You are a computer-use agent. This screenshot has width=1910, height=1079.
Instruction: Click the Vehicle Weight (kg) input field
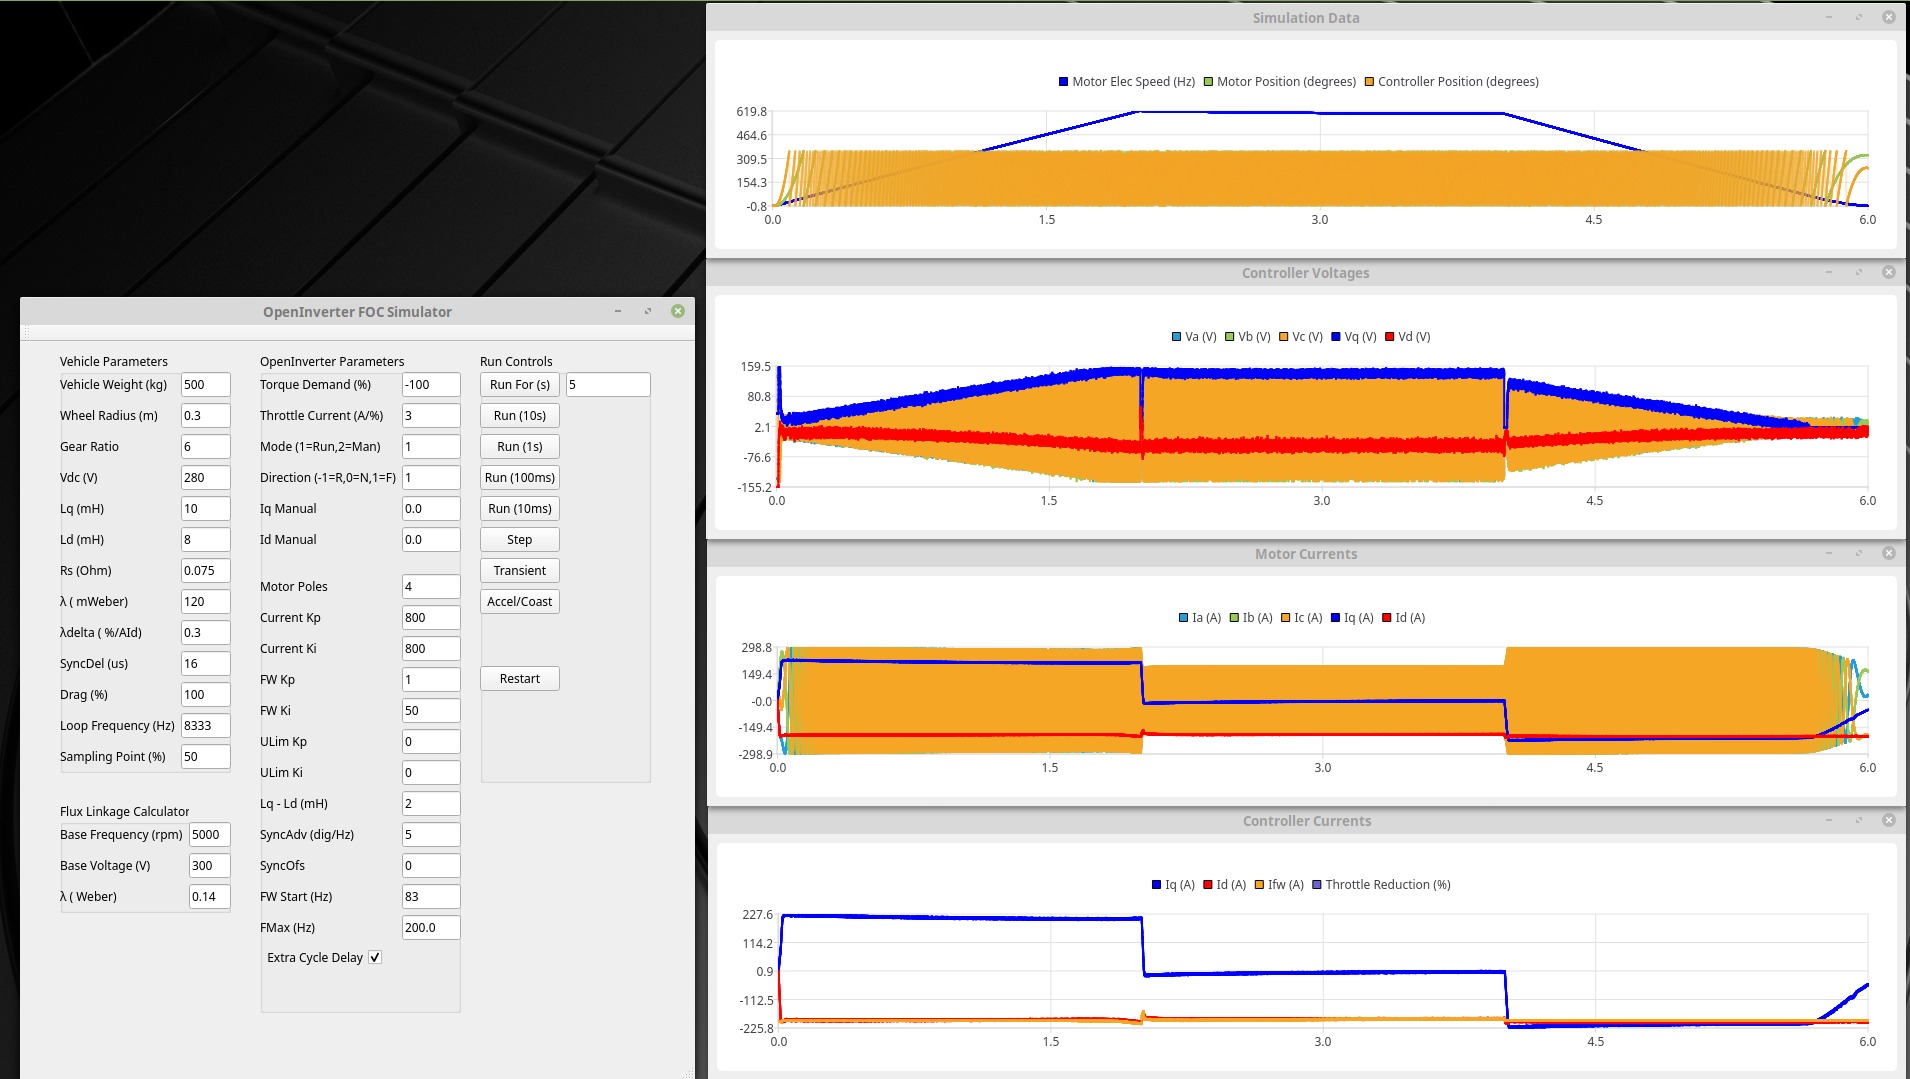pos(205,385)
